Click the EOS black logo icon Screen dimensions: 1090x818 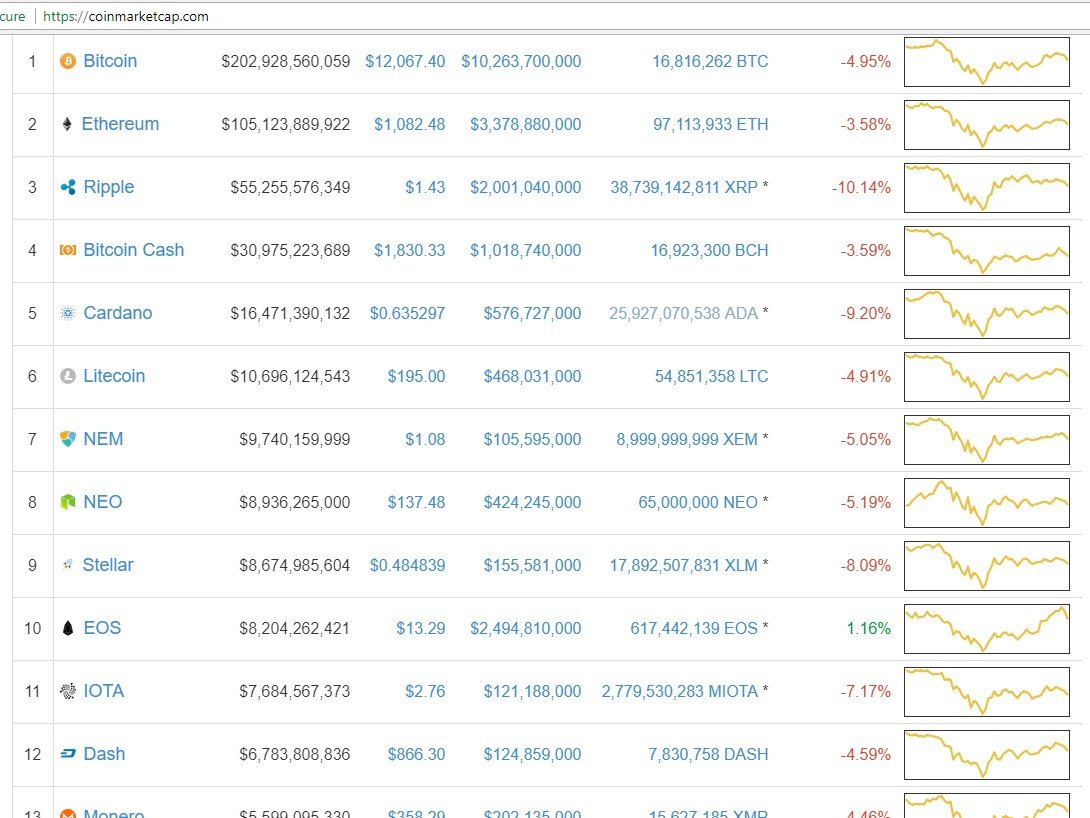point(67,628)
